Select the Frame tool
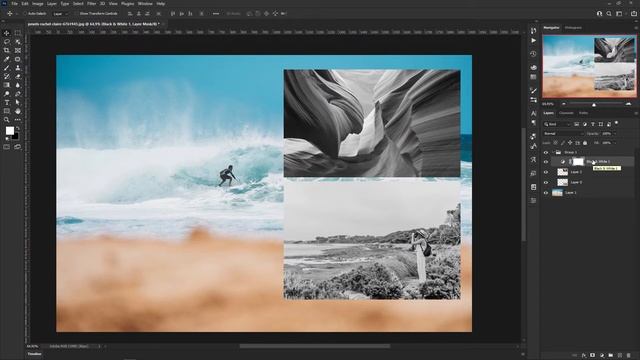640x360 pixels. (x=18, y=51)
